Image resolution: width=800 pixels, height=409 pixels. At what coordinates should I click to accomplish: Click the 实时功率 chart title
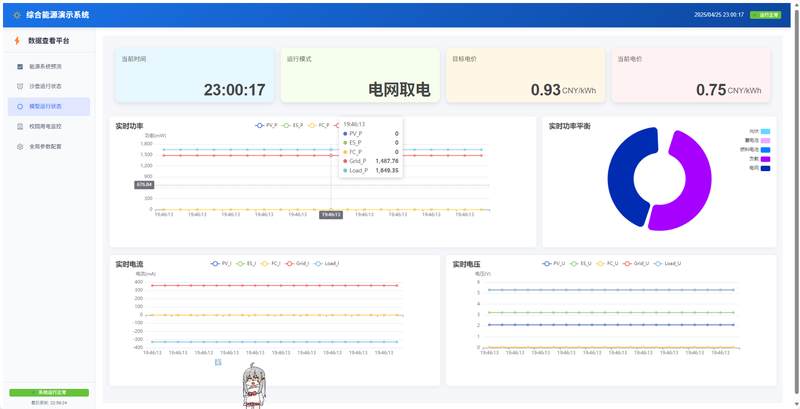[130, 125]
